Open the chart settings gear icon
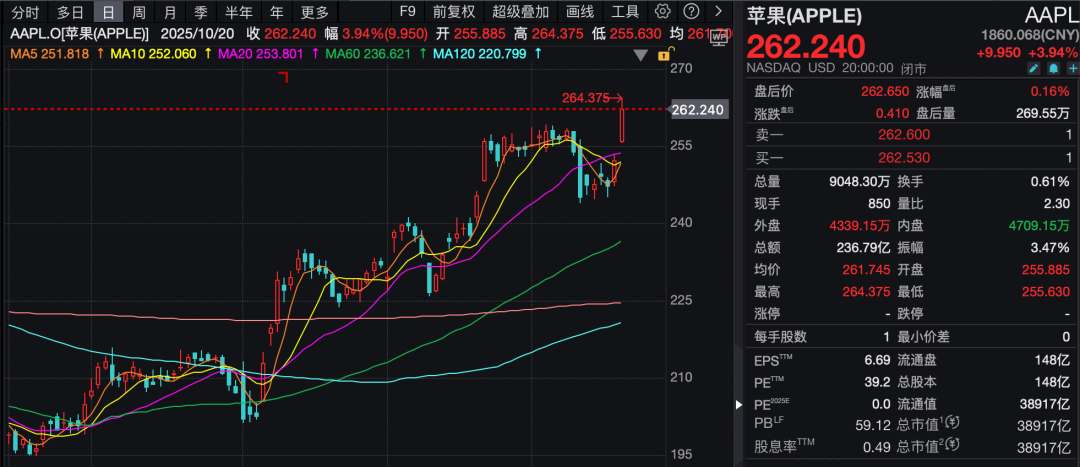This screenshot has height=467, width=1080. [663, 11]
